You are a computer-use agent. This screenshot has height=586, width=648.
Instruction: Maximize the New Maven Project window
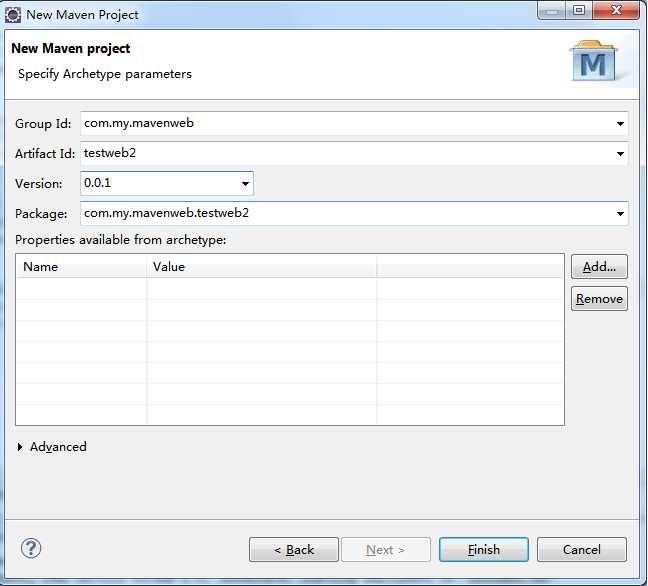point(579,10)
